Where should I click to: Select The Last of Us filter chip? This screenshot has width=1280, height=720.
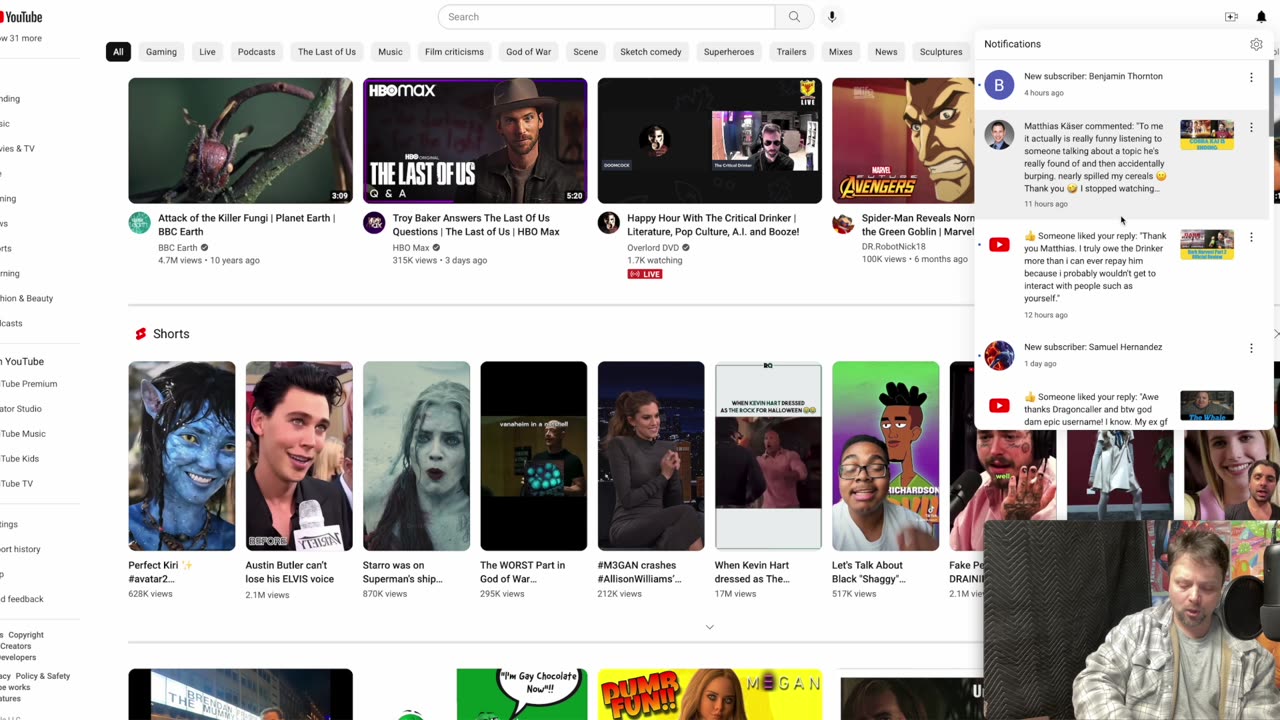click(x=326, y=52)
